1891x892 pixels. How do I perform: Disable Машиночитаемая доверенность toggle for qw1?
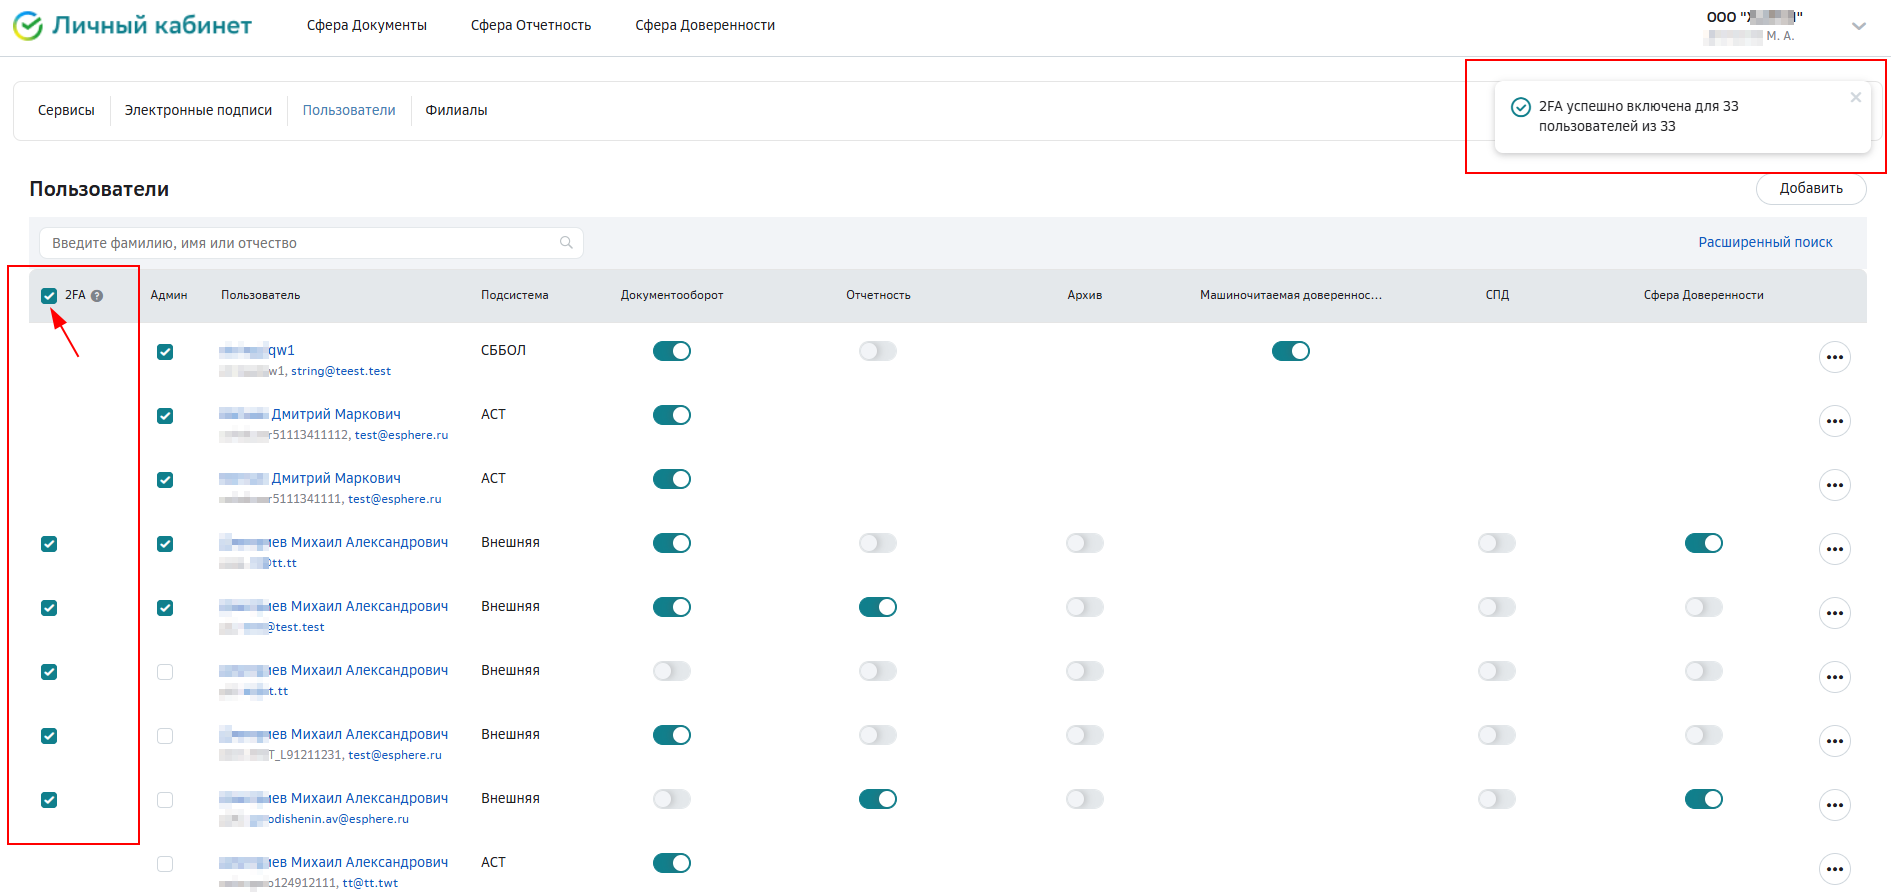(x=1291, y=351)
